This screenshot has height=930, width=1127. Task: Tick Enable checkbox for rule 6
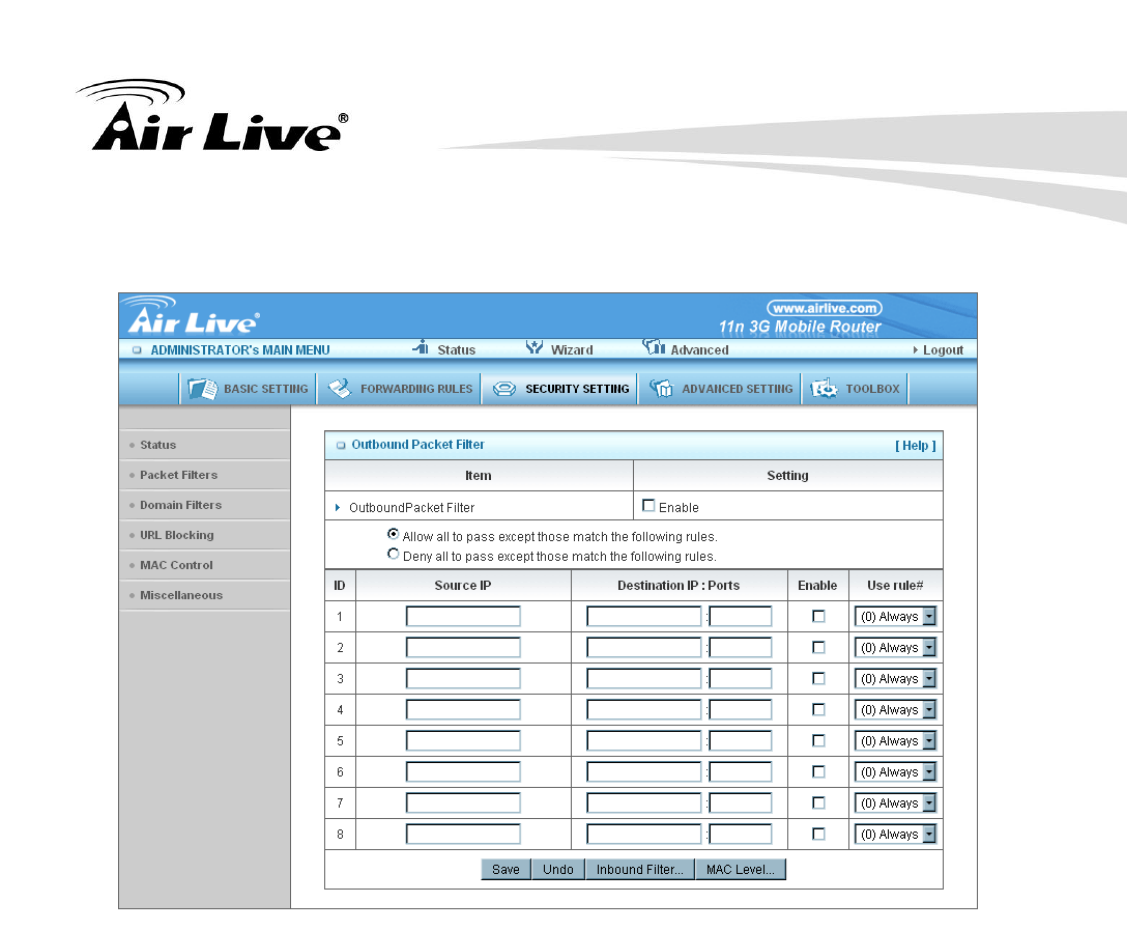pyautogui.click(x=818, y=771)
